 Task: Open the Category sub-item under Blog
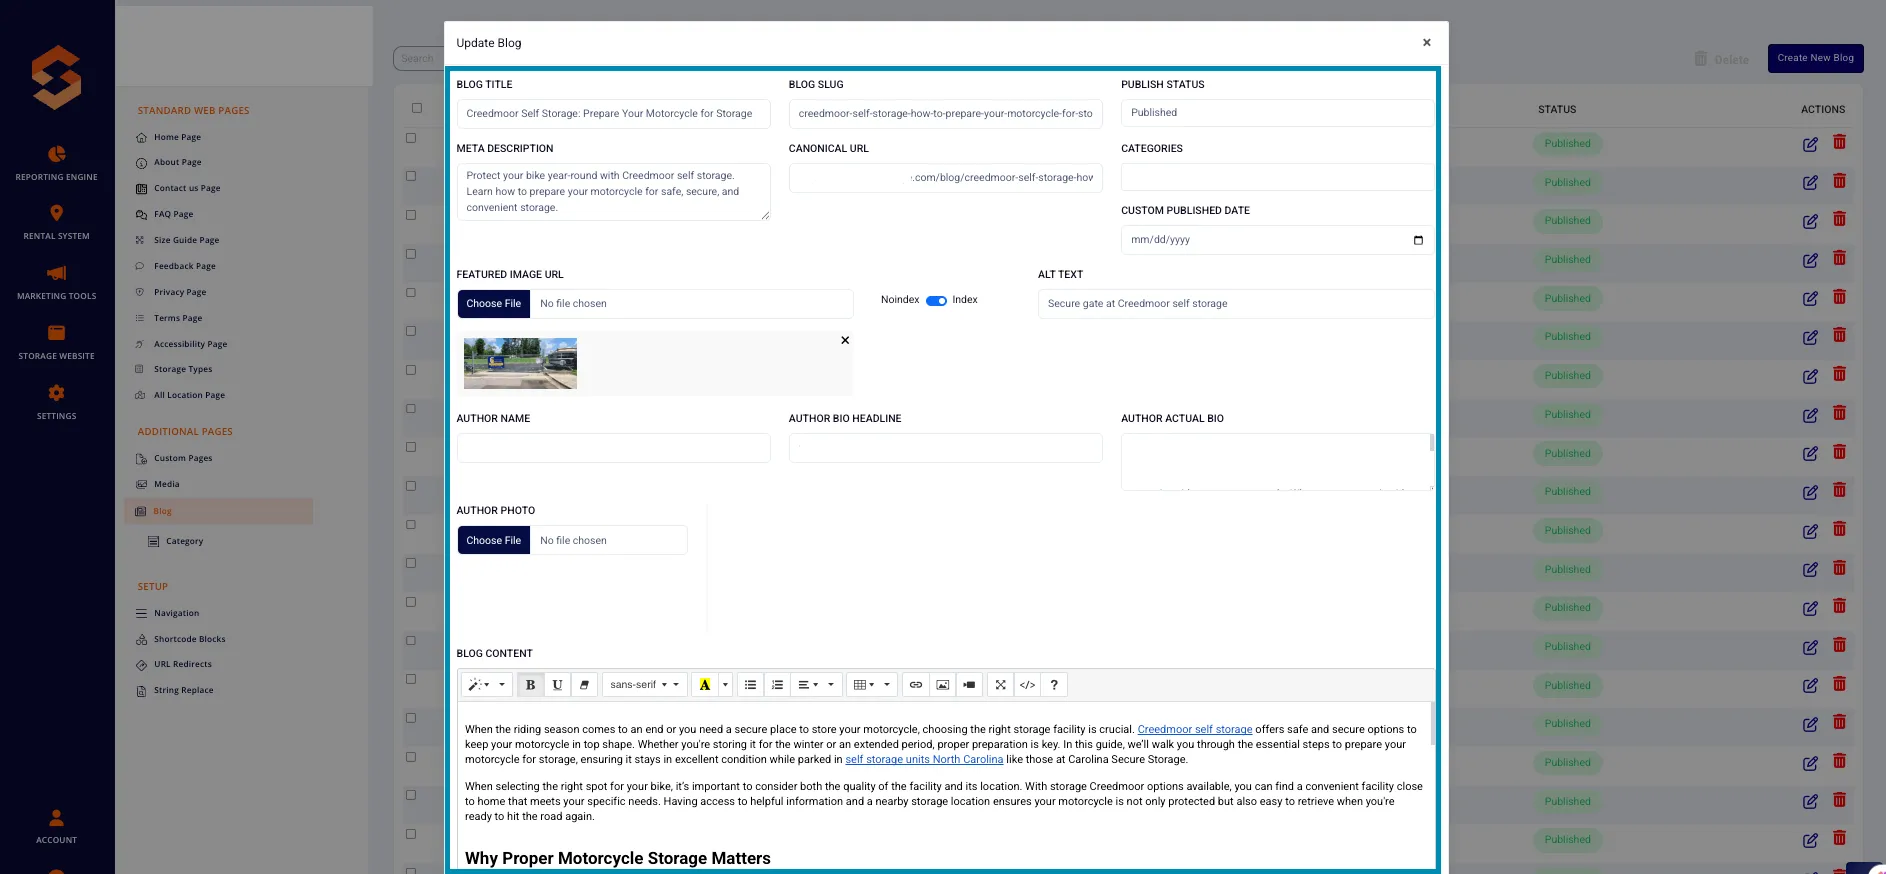click(x=184, y=541)
